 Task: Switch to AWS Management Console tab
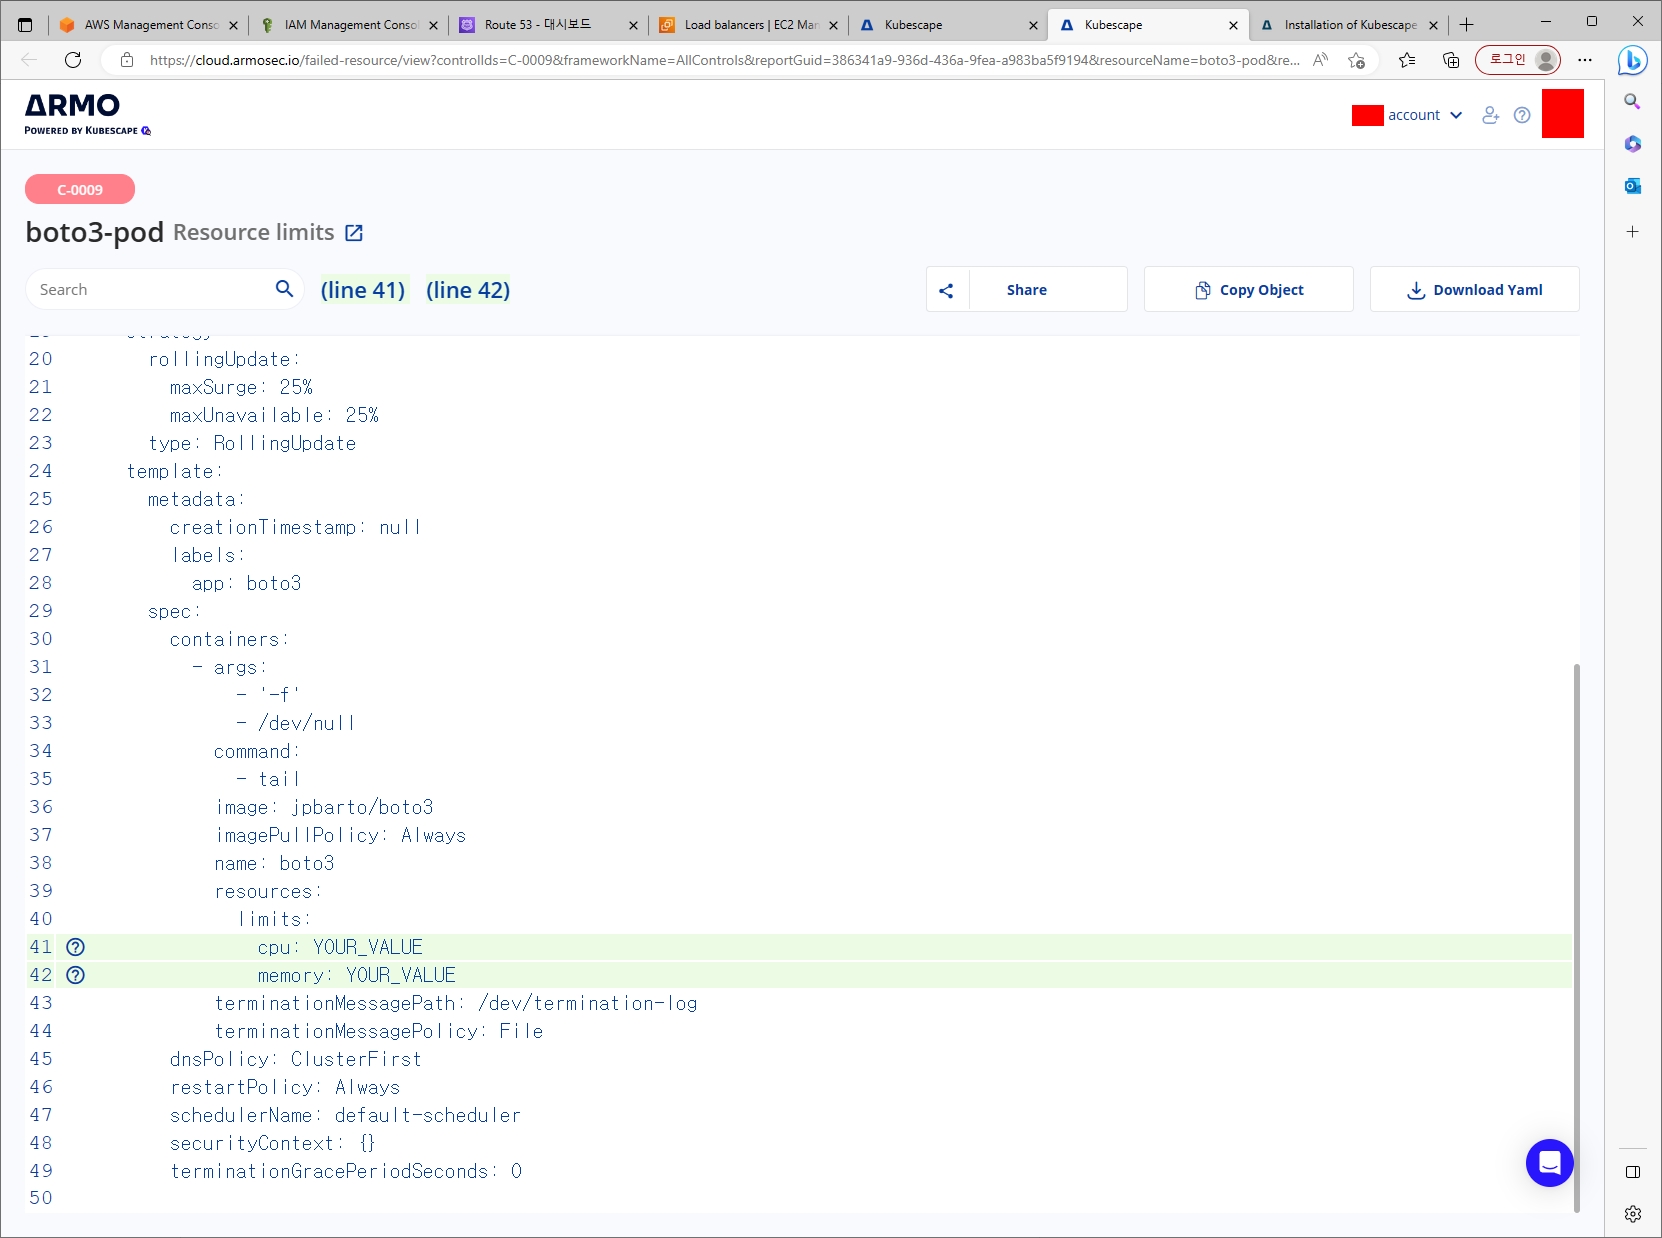coord(148,25)
